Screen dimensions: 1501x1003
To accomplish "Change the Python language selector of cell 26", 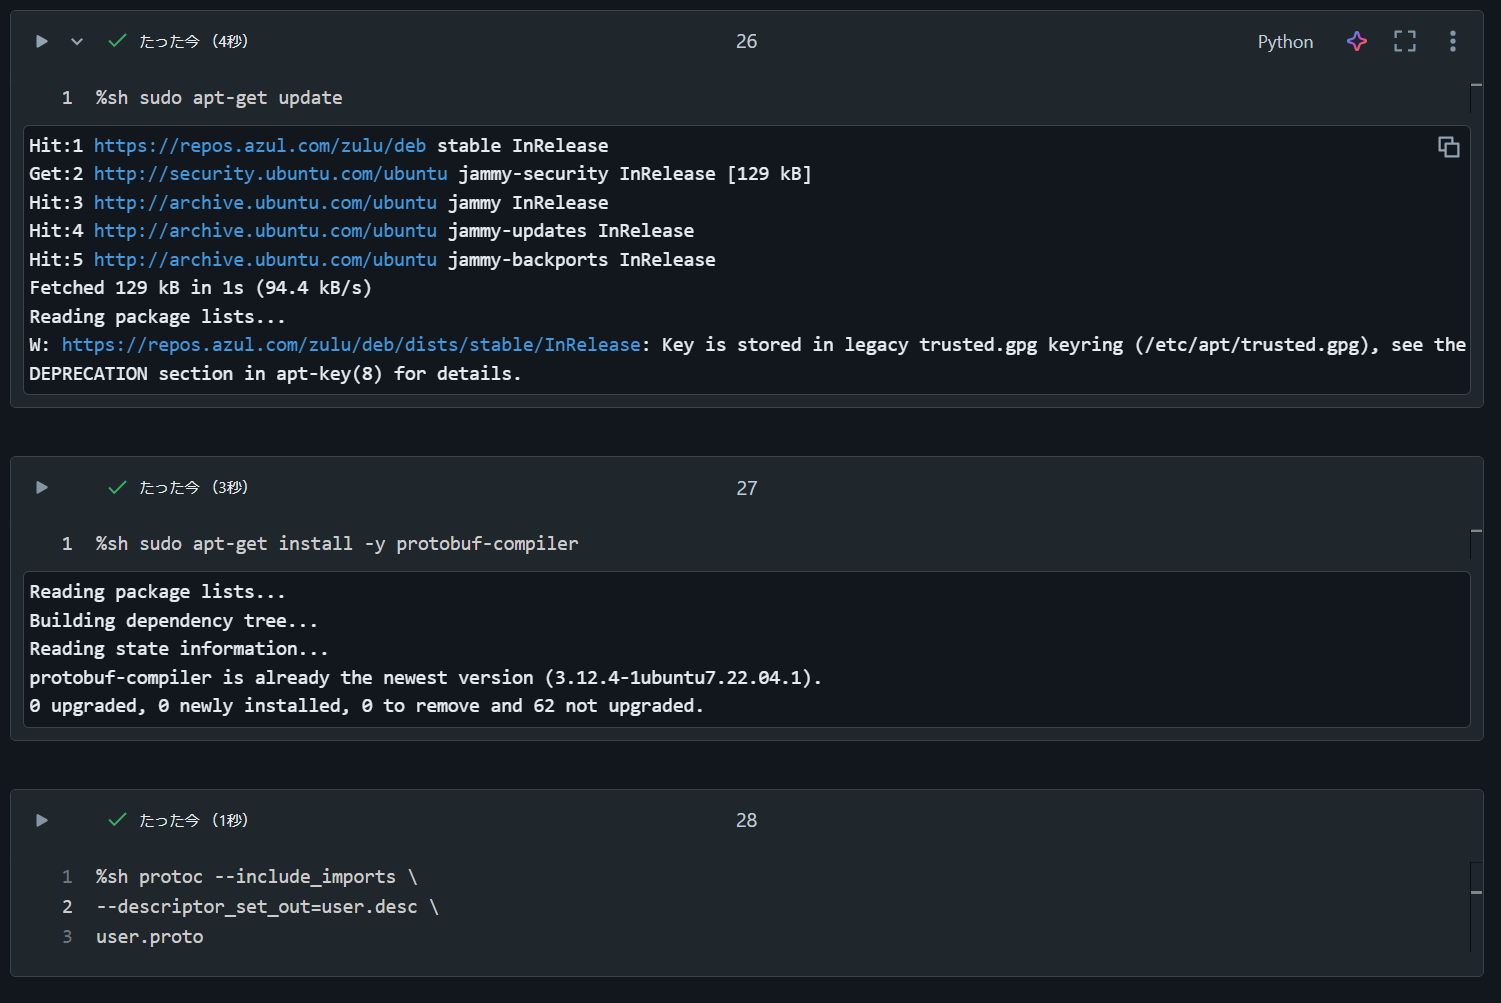I will coord(1285,42).
